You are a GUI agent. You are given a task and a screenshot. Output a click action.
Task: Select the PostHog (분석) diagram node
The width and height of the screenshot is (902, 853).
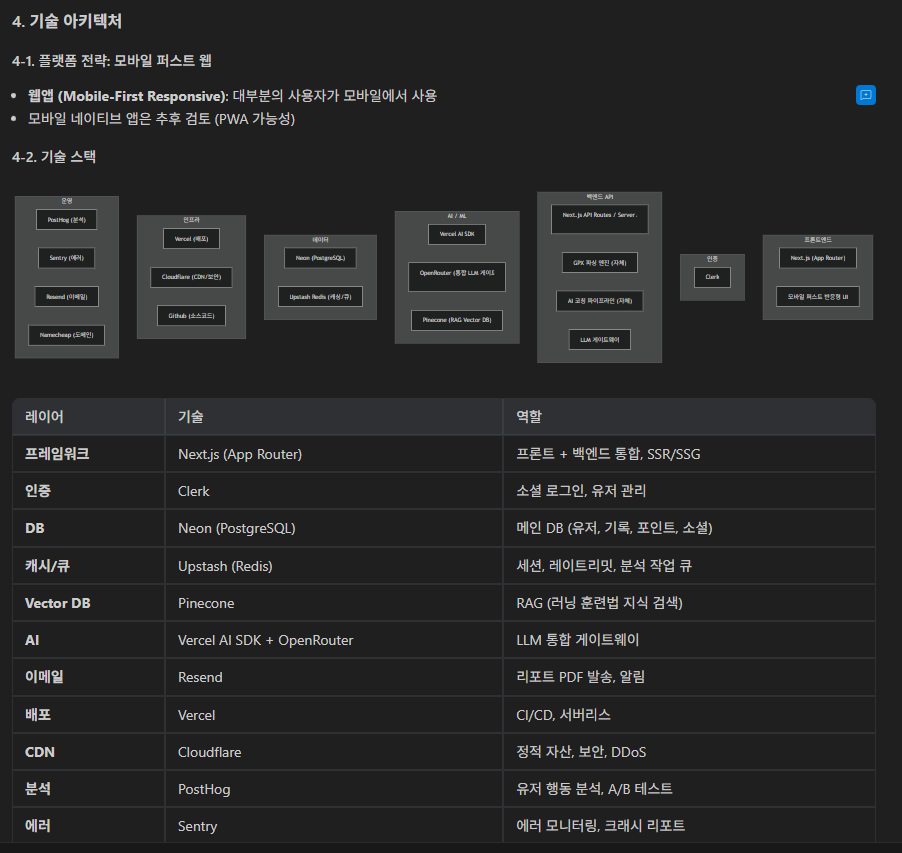point(67,220)
